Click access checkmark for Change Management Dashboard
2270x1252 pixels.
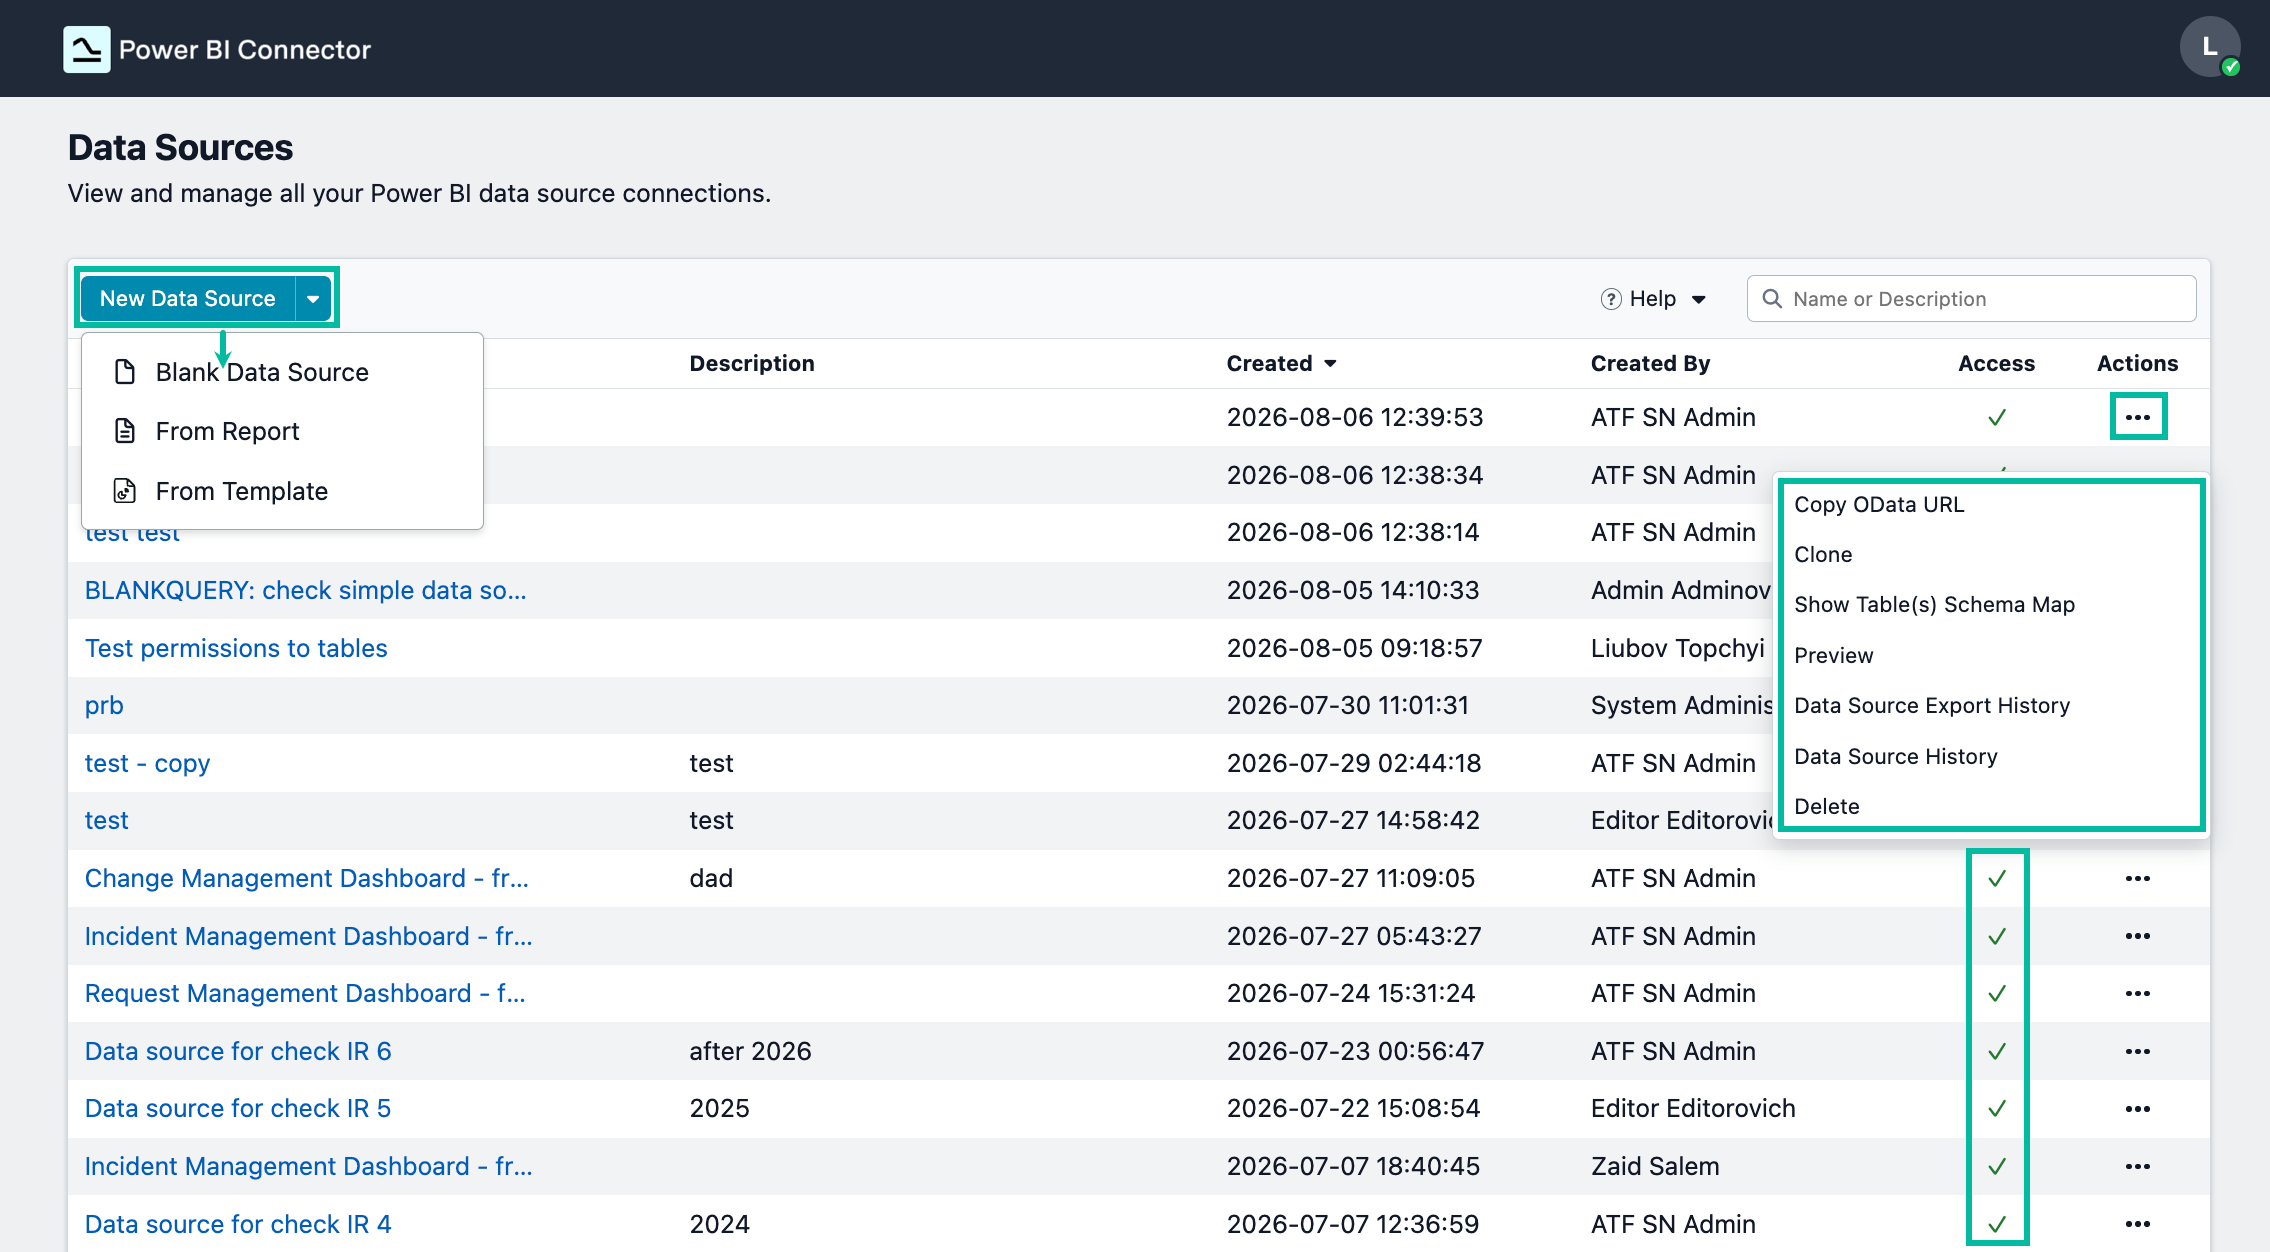(x=1997, y=878)
